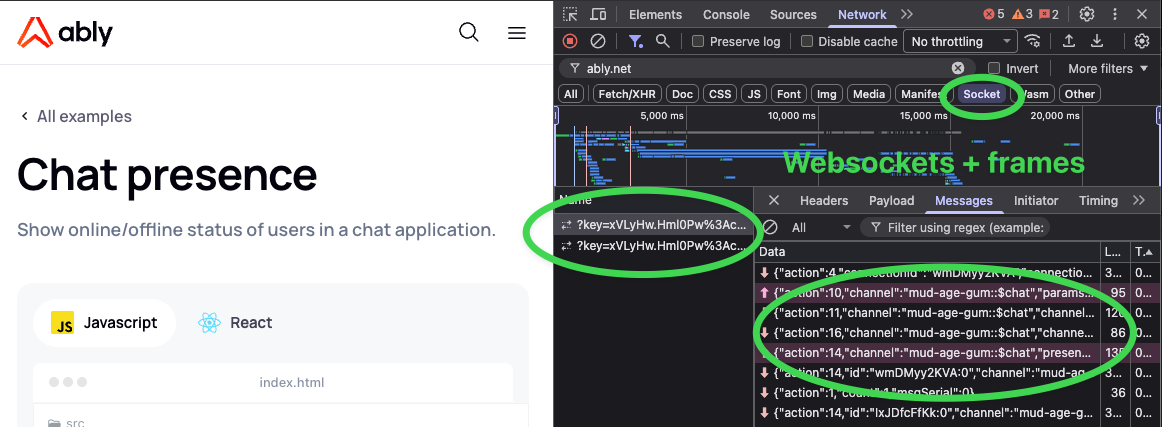Switch to the Elements panel

coord(655,15)
